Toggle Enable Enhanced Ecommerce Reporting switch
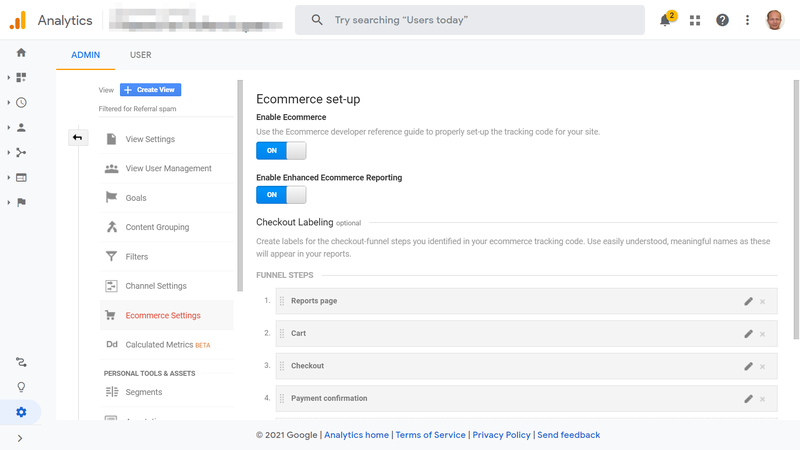This screenshot has height=450, width=800. pos(281,195)
